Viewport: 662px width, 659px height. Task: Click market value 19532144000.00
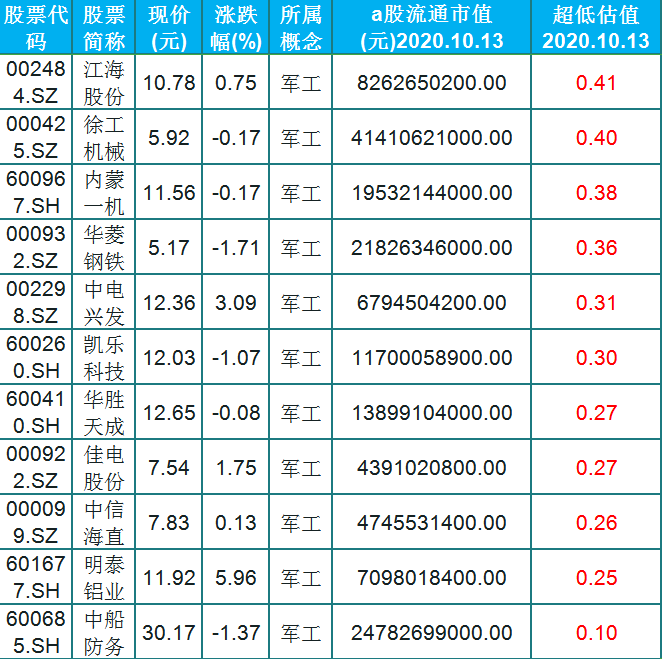click(x=431, y=193)
